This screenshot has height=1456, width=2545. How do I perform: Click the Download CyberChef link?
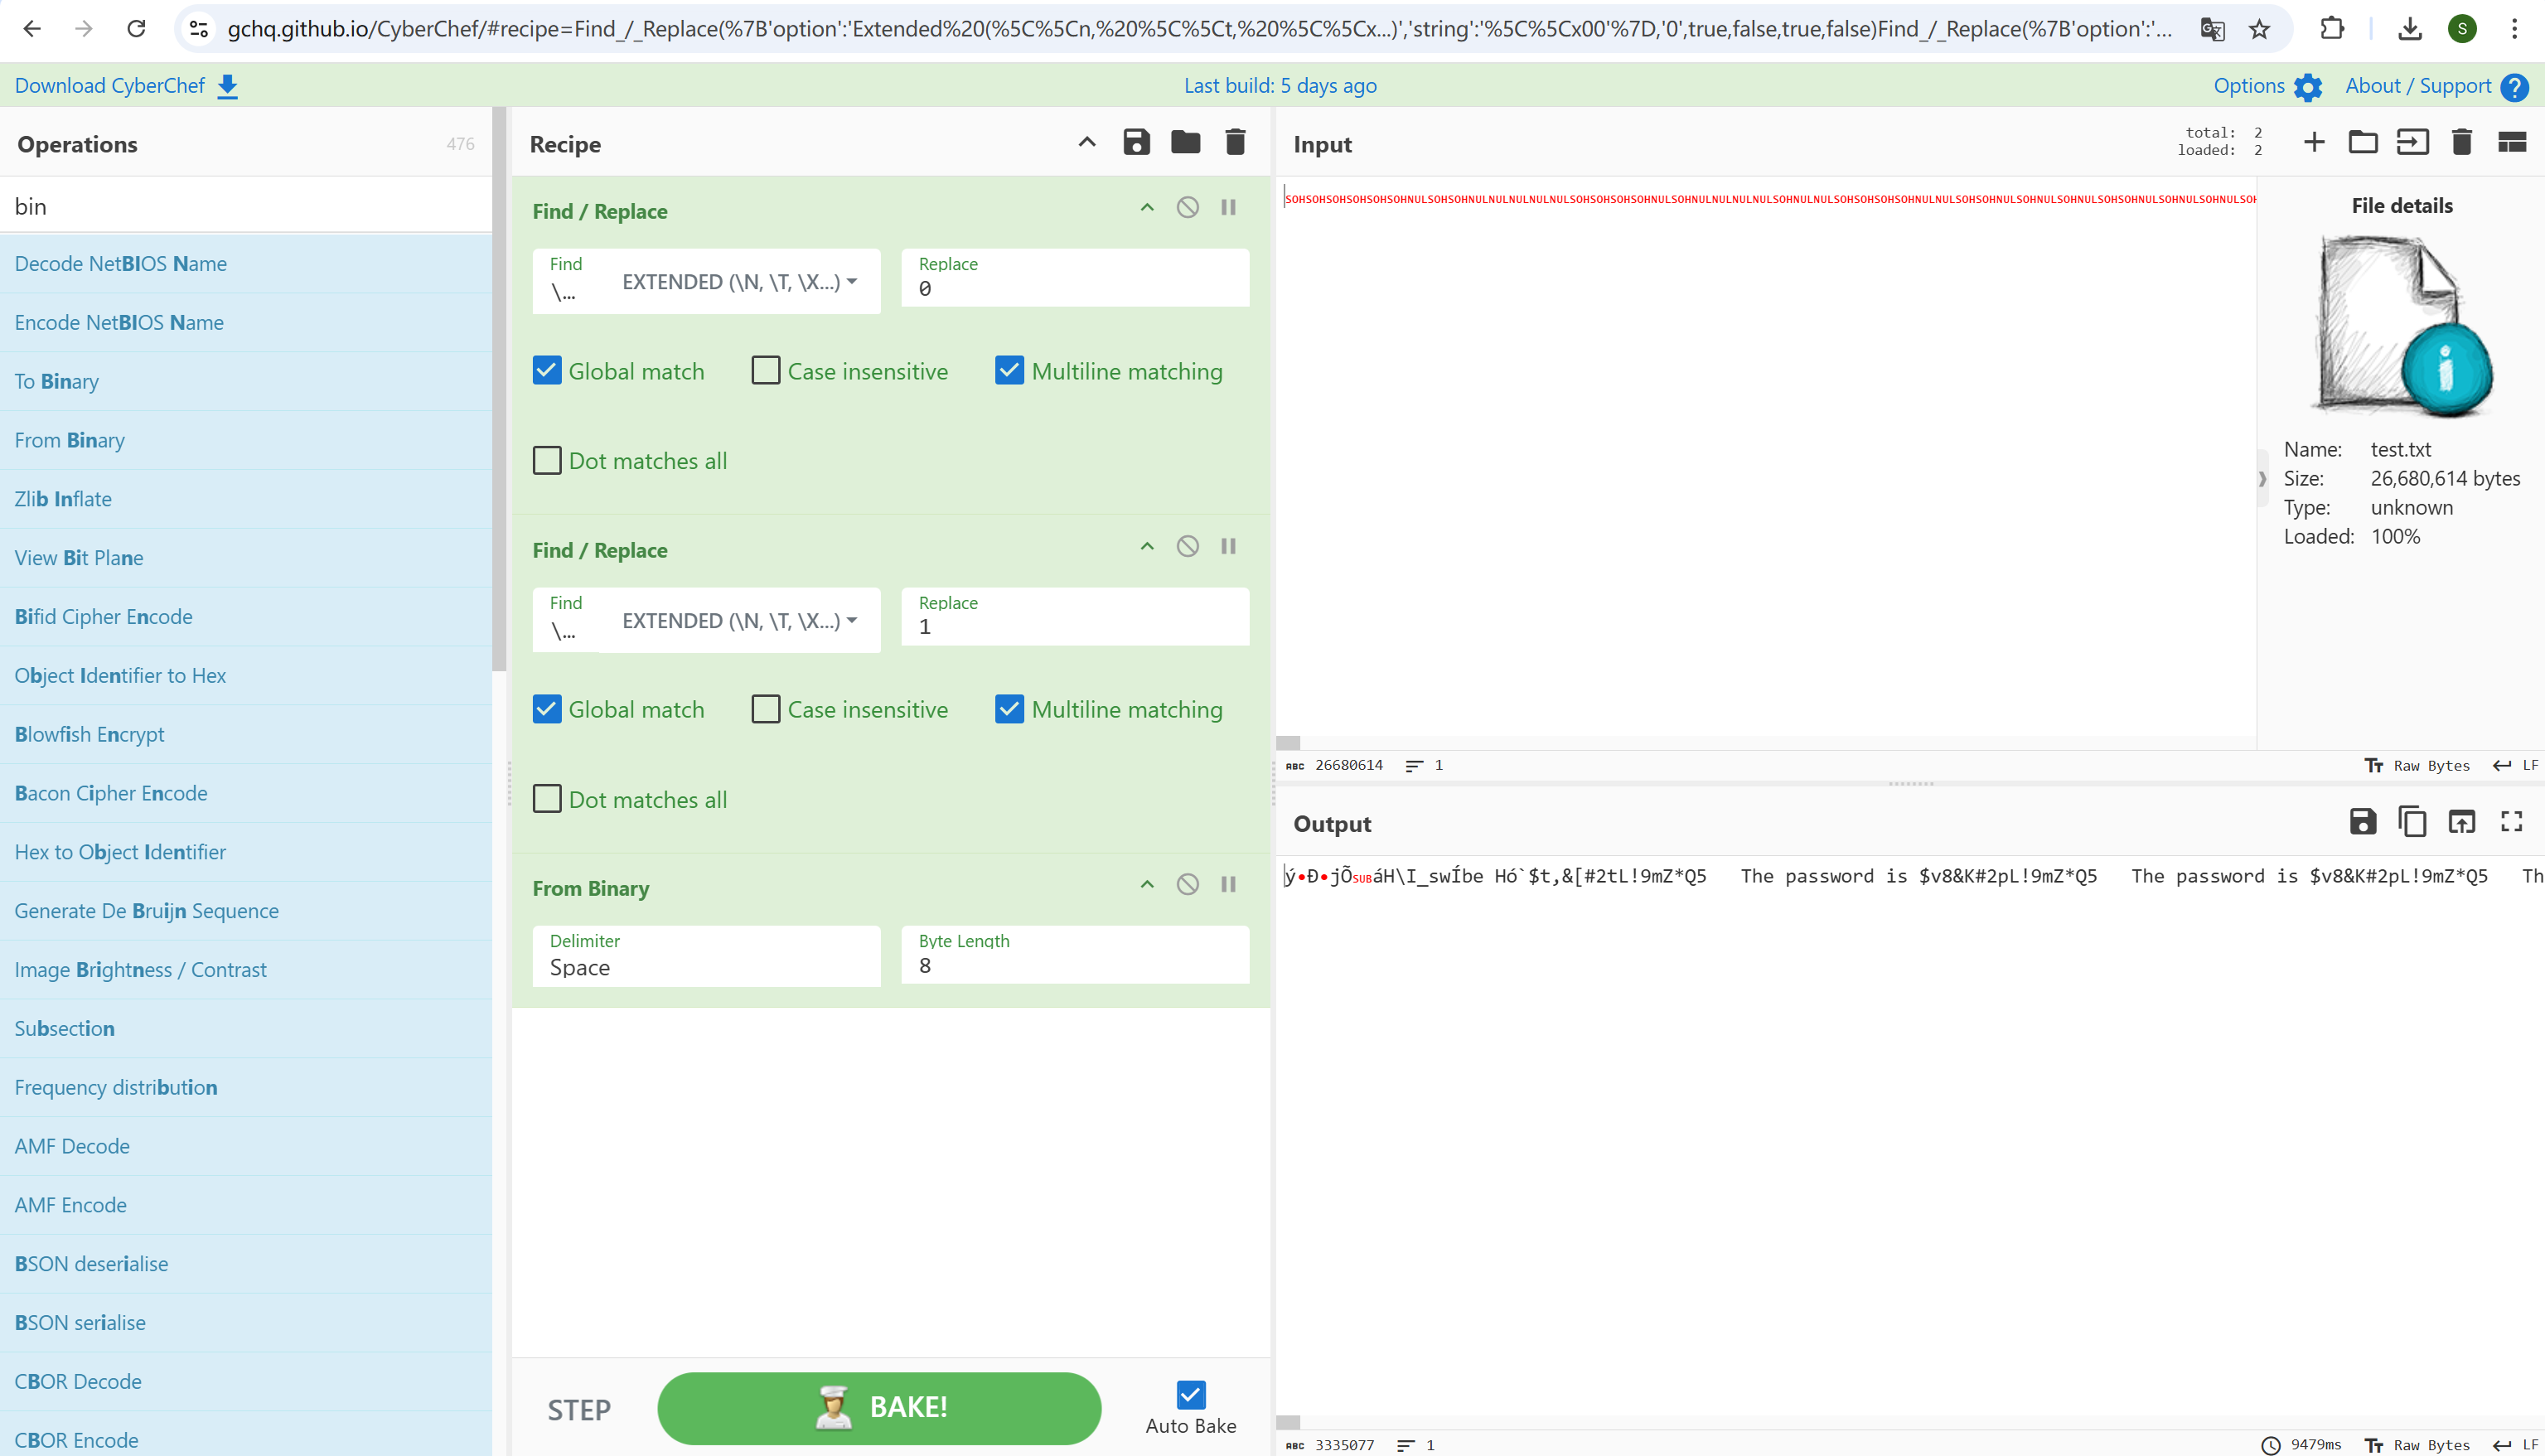(x=126, y=86)
